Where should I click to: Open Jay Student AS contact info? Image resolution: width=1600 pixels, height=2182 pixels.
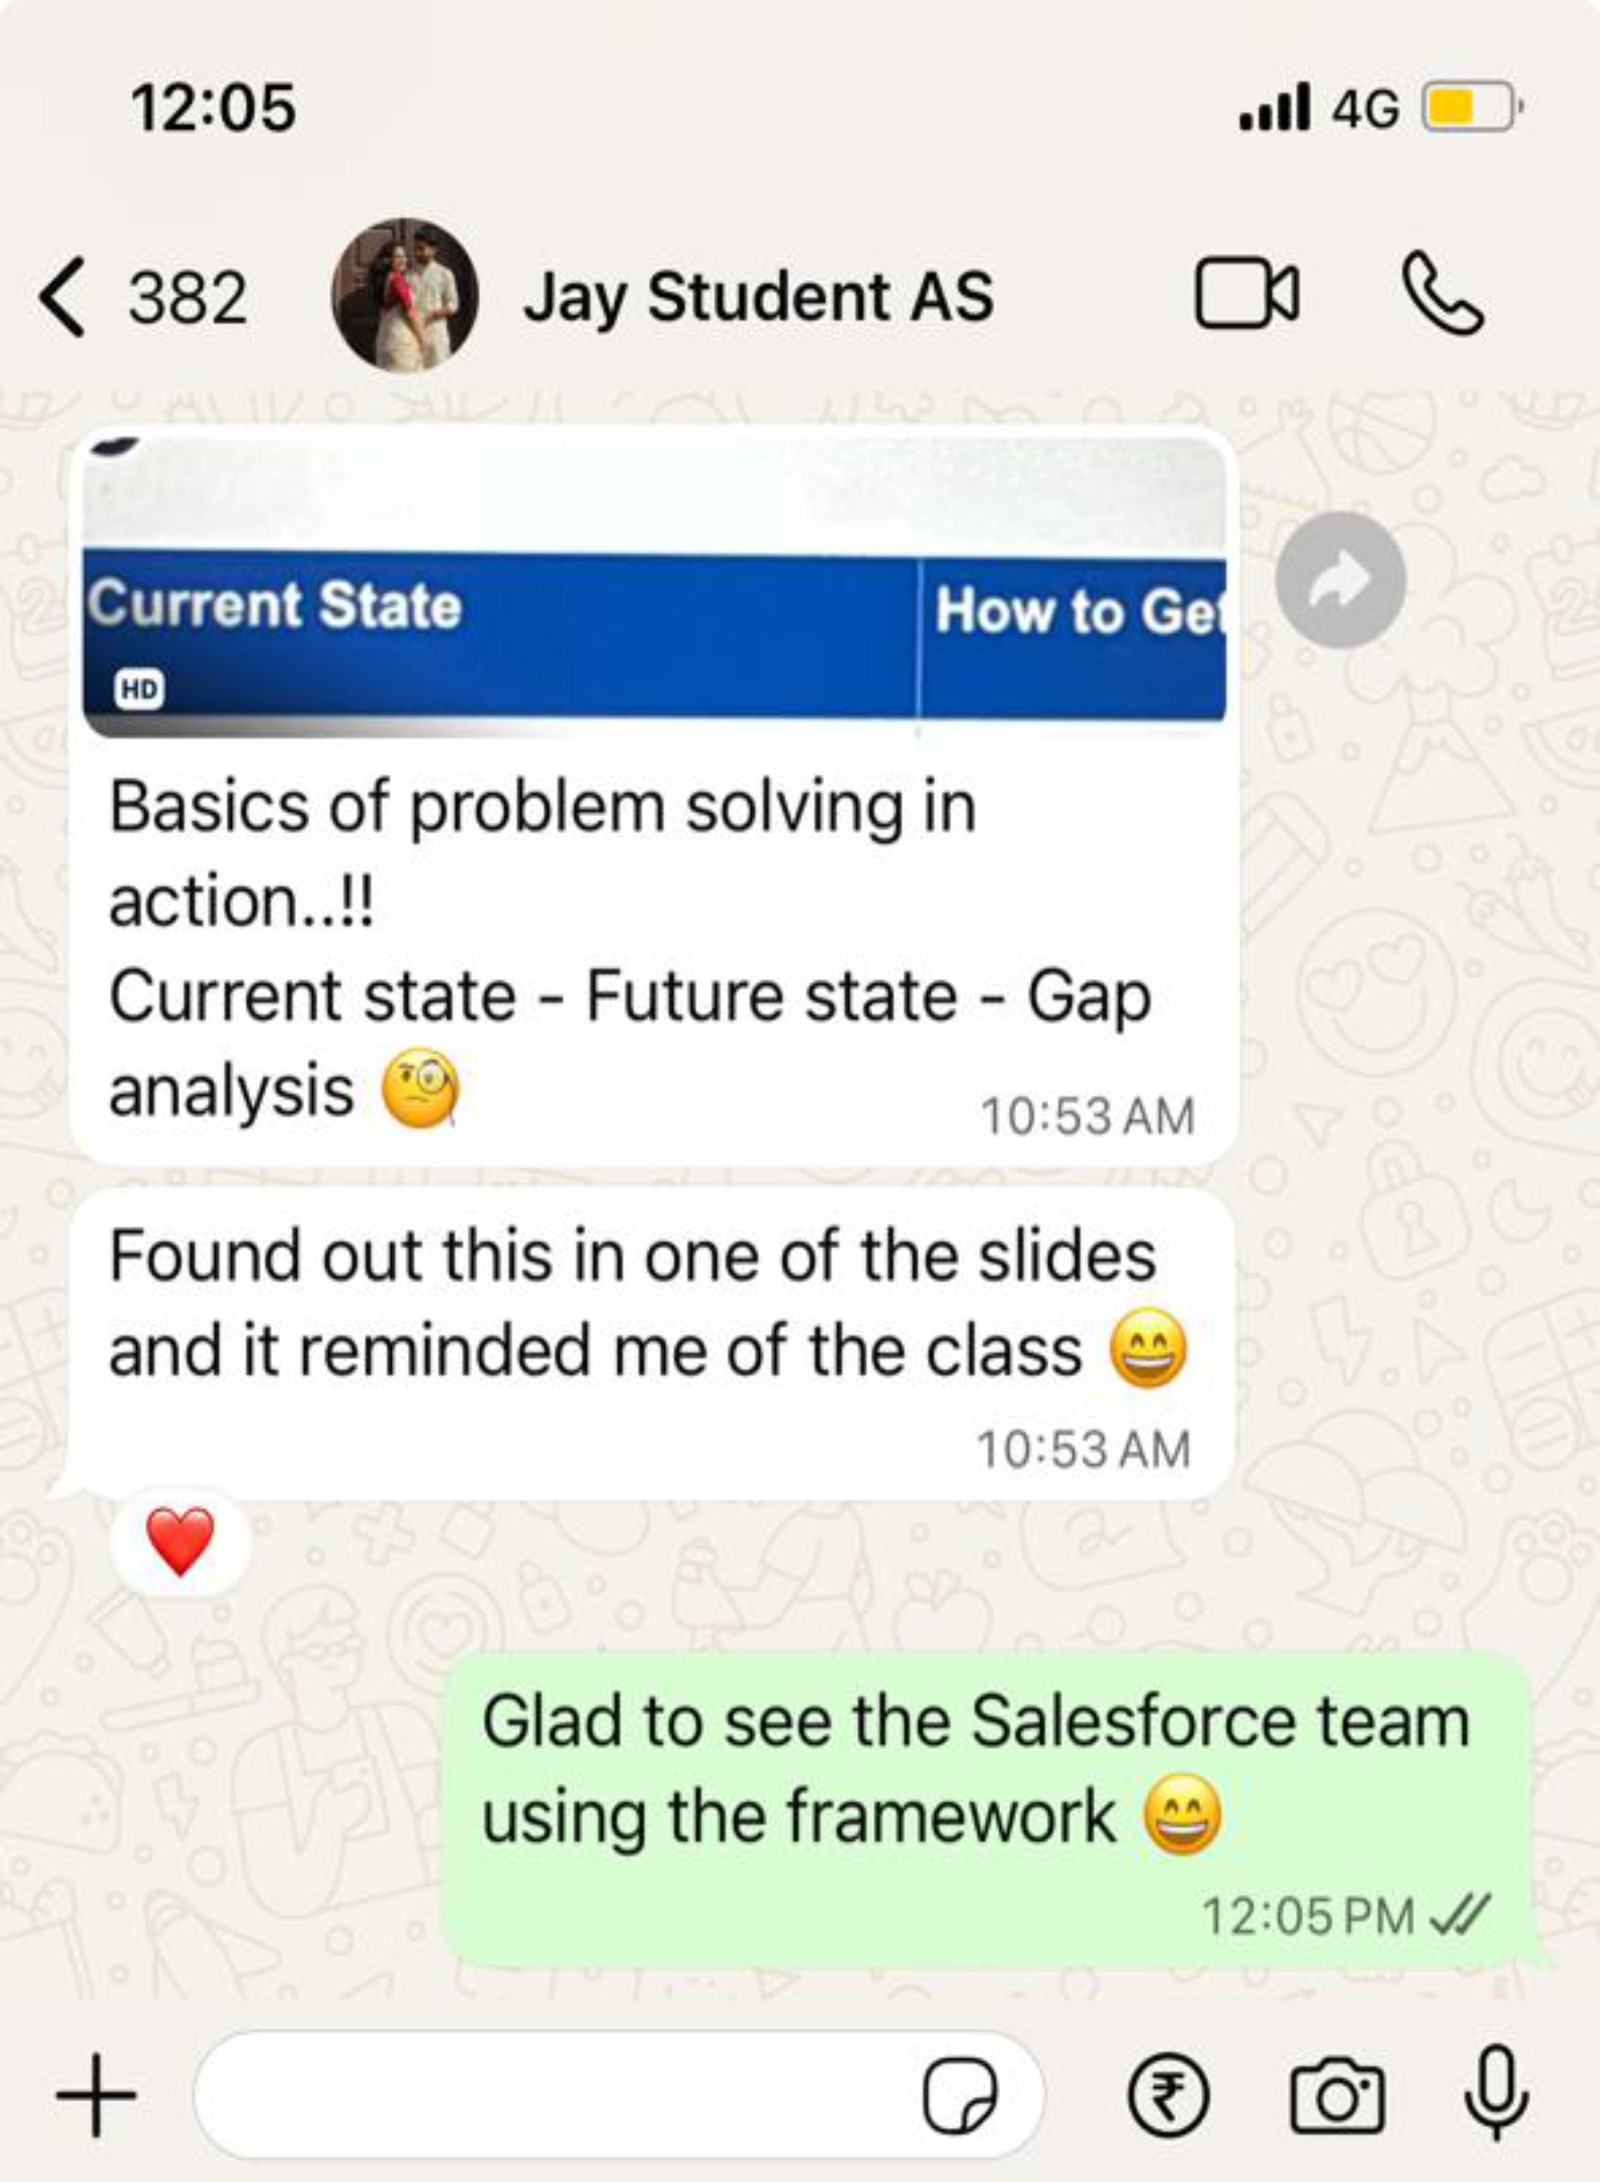coord(758,297)
